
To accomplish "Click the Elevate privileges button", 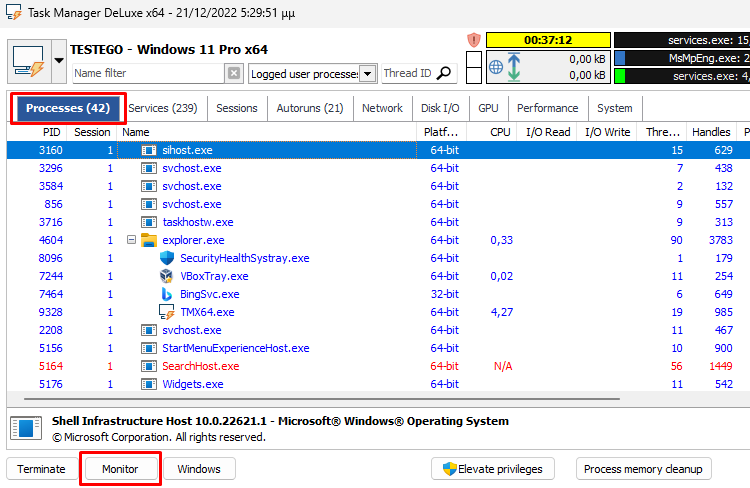I will pos(493,469).
